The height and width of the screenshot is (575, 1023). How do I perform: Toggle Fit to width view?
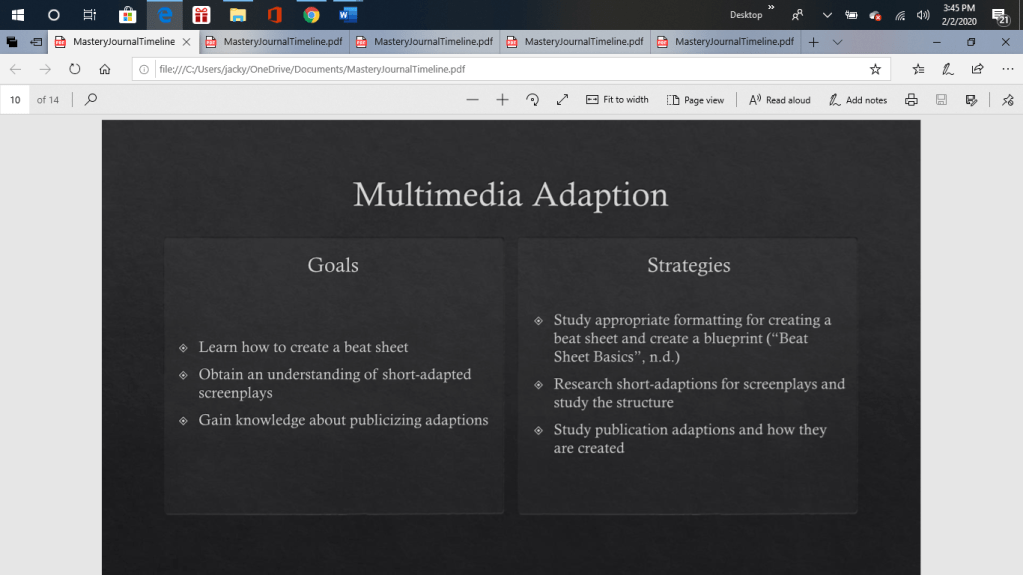pos(617,100)
